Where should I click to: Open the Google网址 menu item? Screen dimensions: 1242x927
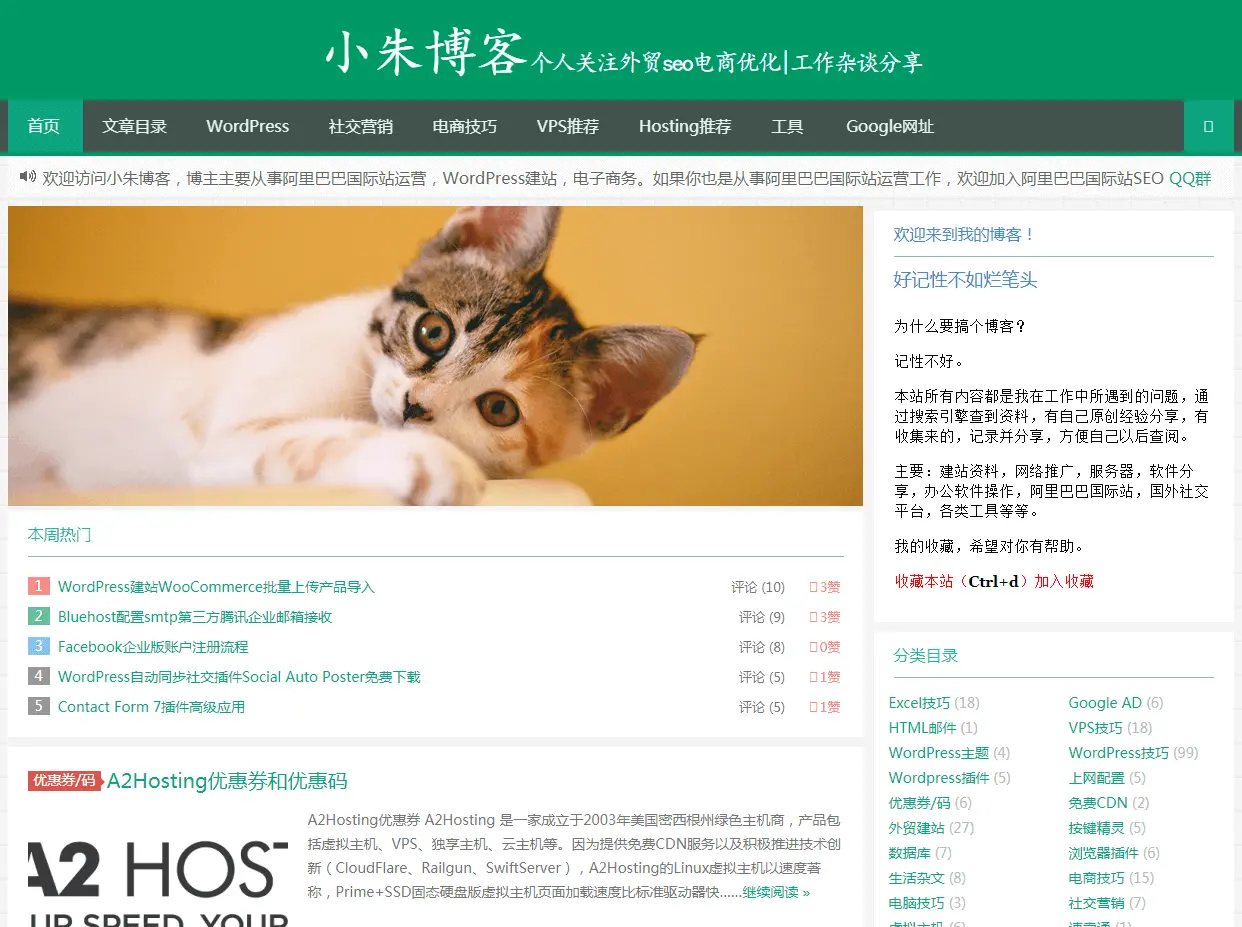click(x=890, y=126)
